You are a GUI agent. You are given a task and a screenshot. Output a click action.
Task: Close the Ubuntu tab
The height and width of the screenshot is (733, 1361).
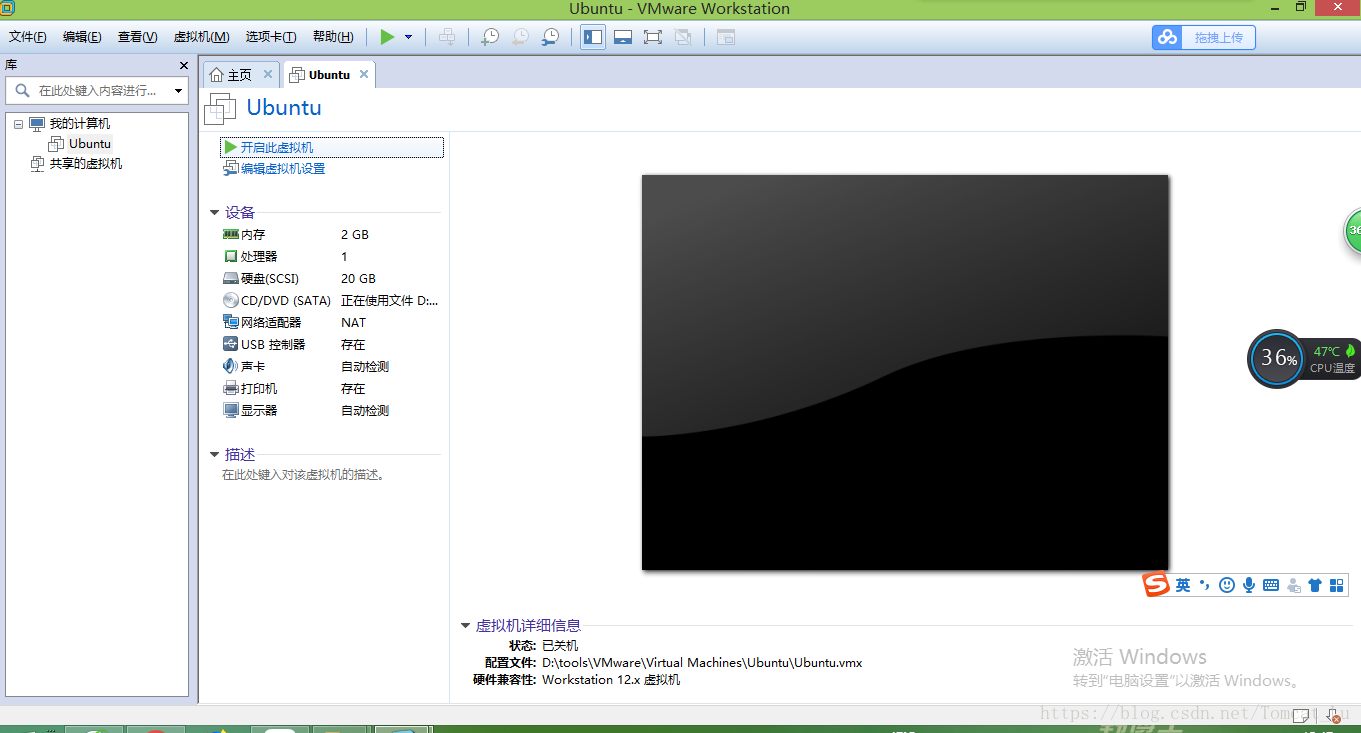[x=364, y=74]
